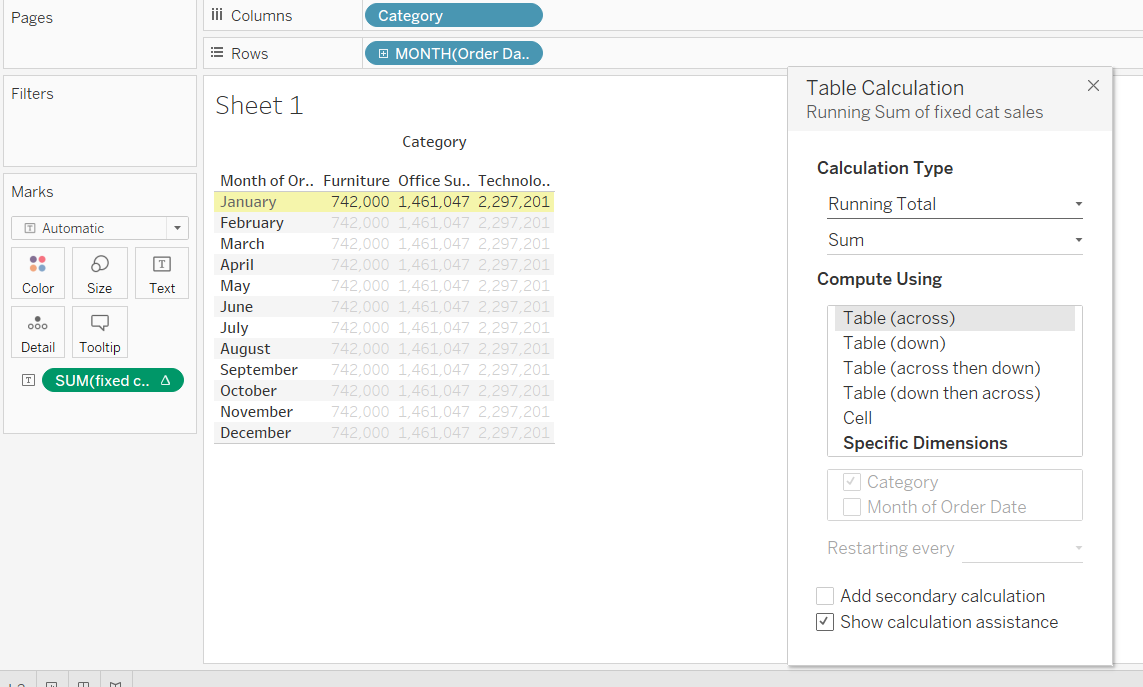Image resolution: width=1143 pixels, height=687 pixels.
Task: Click the delta table-calc icon on SUM pill
Action: pos(165,380)
